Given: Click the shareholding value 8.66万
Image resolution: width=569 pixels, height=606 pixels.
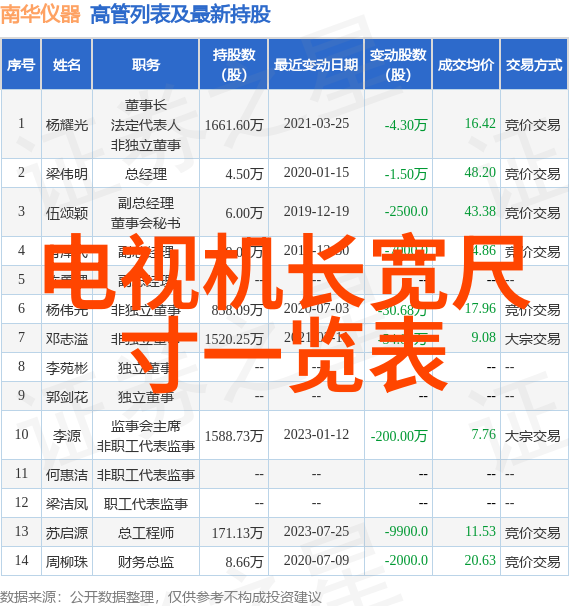Looking at the screenshot, I should point(245,562).
